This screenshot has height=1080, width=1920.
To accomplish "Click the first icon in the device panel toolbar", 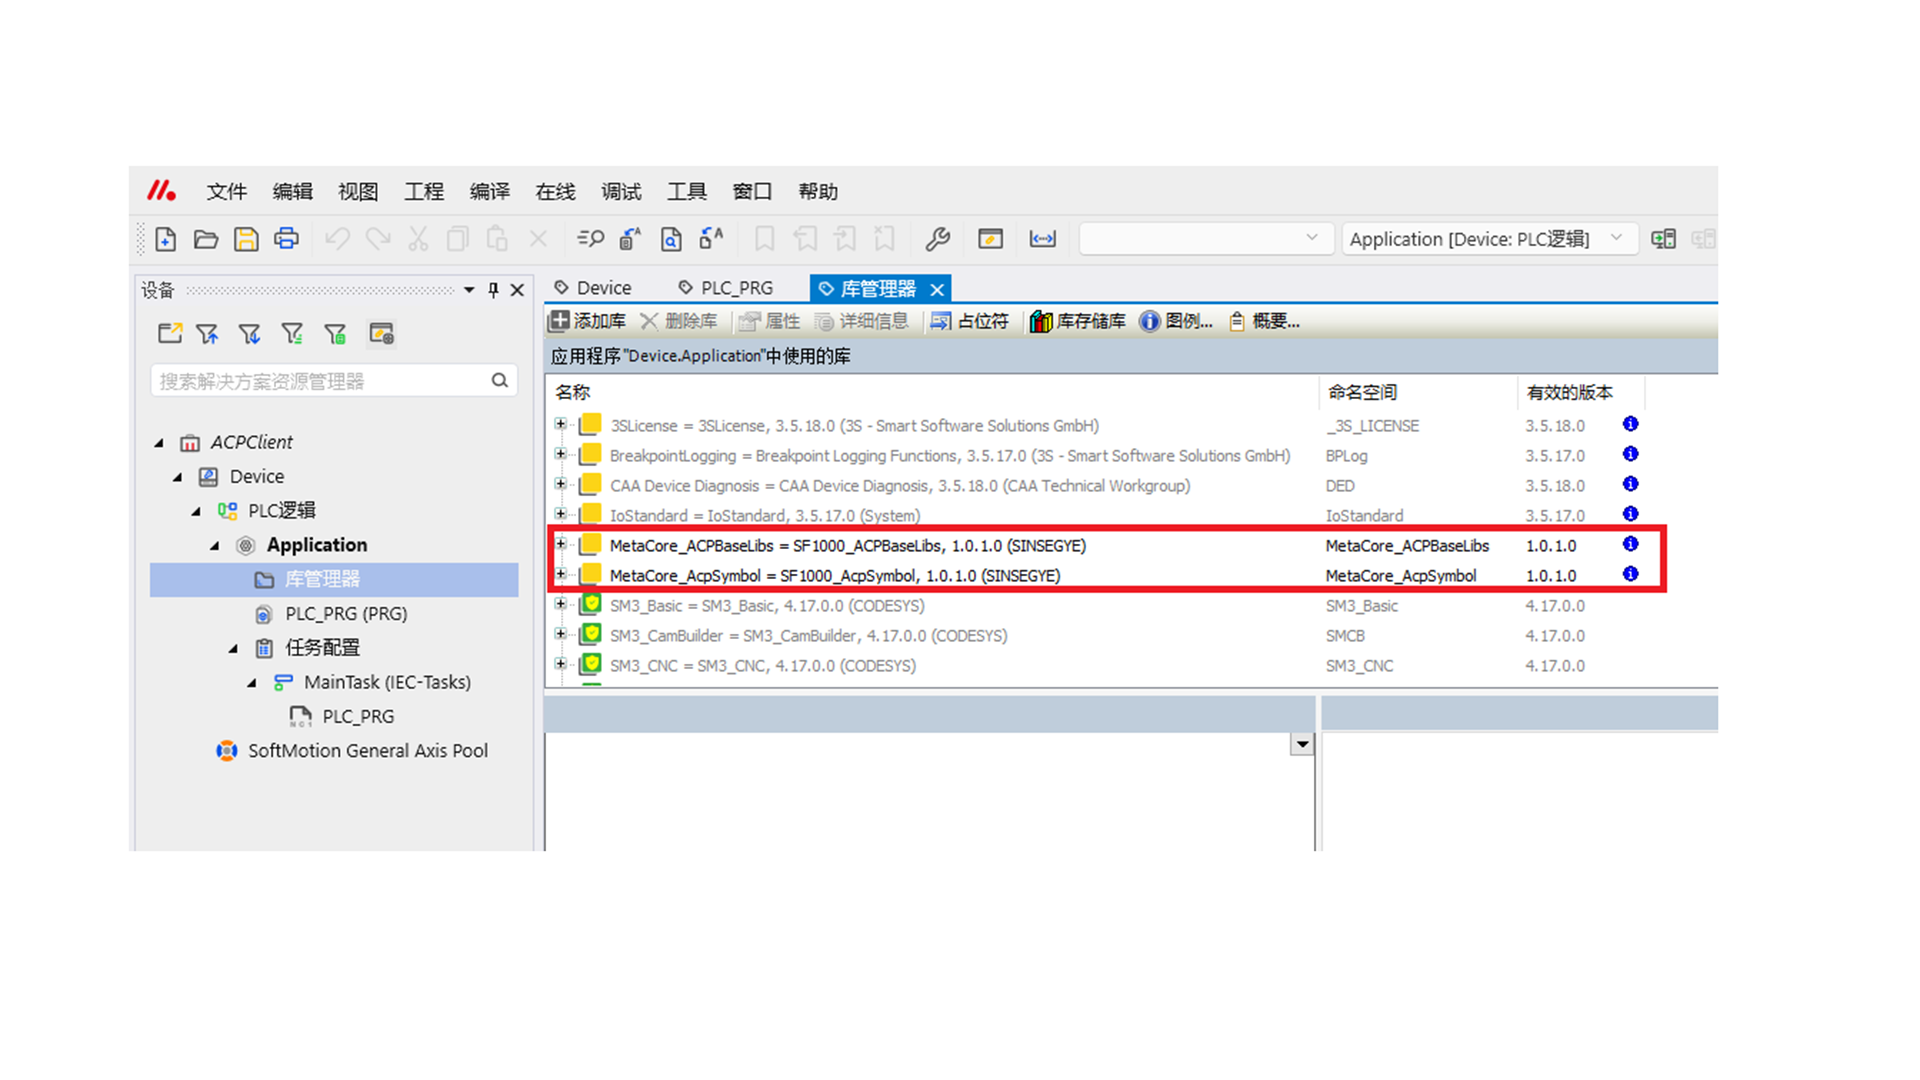I will point(170,333).
